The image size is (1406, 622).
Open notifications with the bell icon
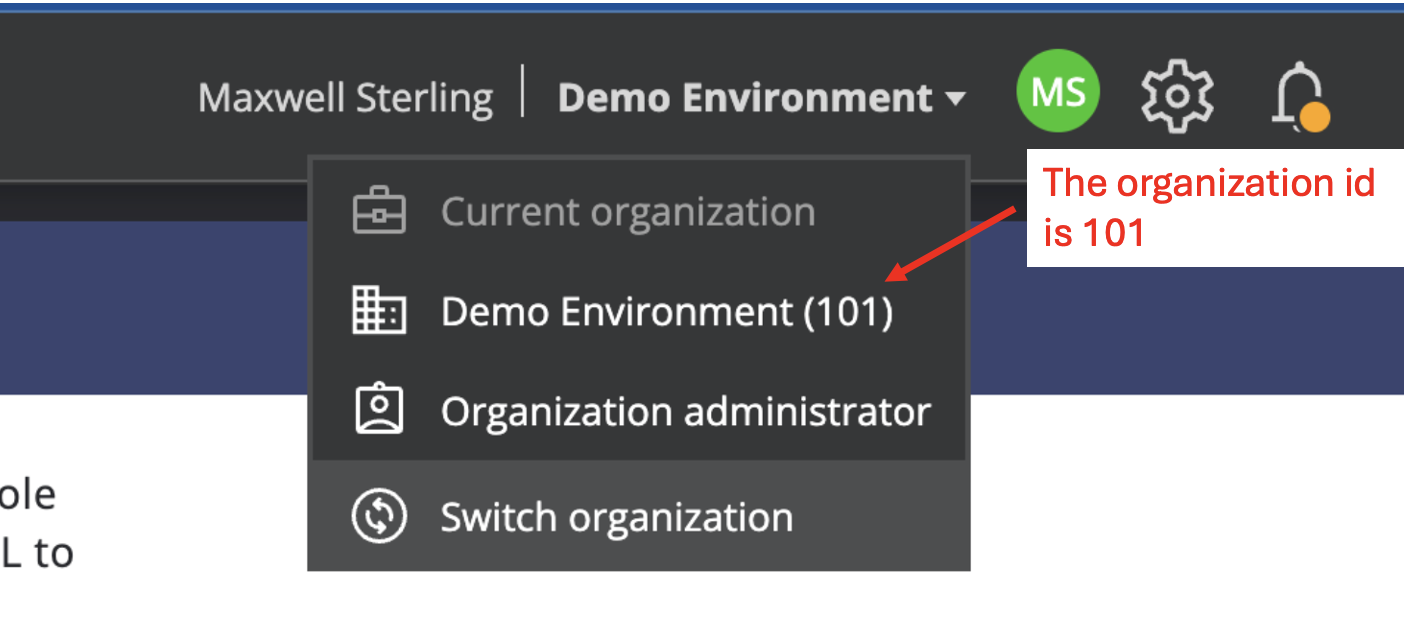(x=1297, y=95)
